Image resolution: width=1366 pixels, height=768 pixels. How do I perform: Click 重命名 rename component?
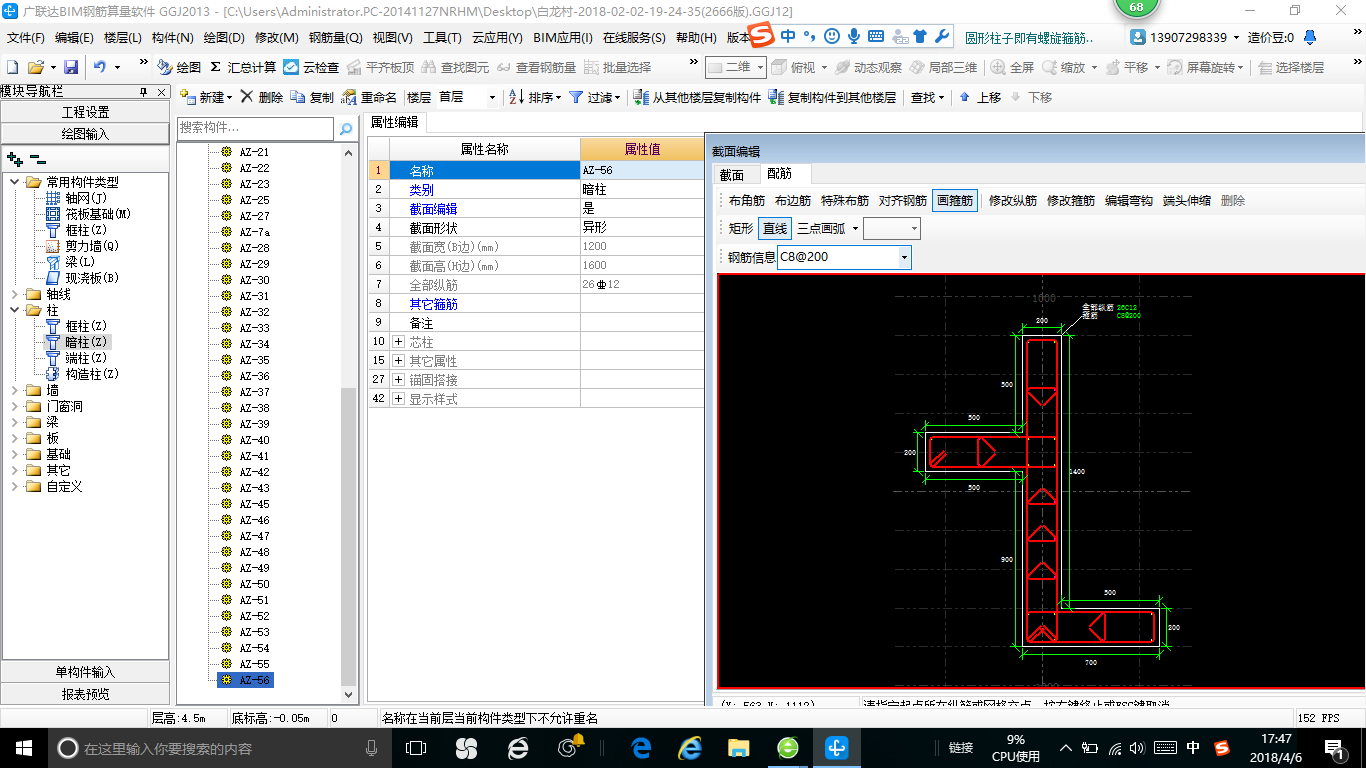[369, 97]
